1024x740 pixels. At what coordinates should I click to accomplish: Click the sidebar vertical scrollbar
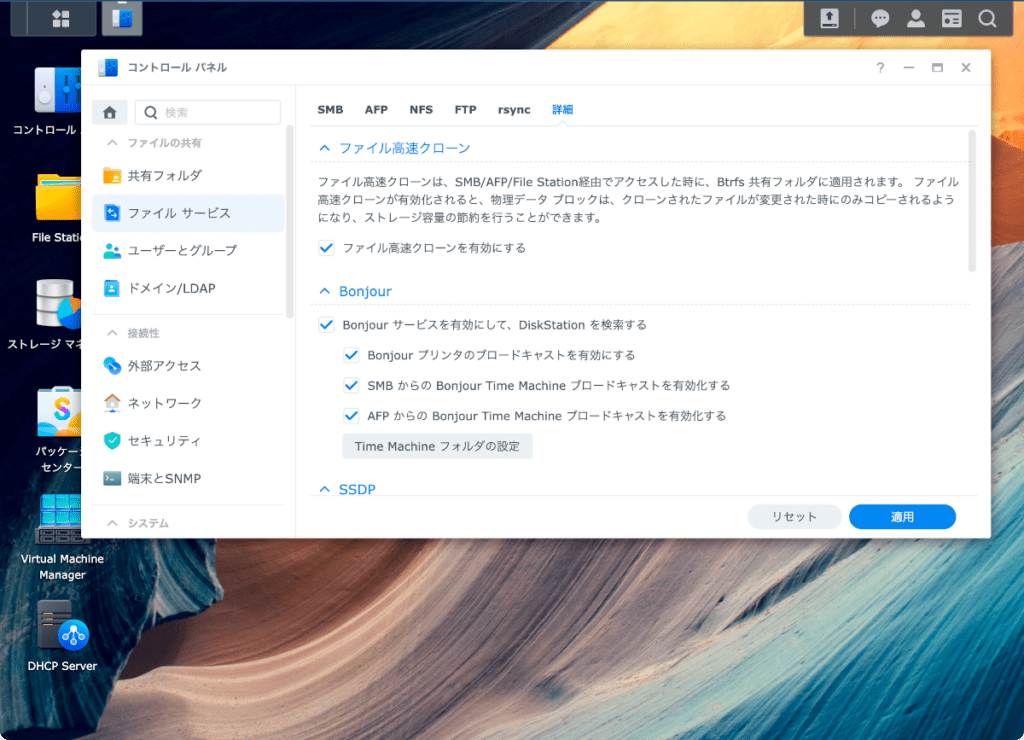tap(290, 222)
